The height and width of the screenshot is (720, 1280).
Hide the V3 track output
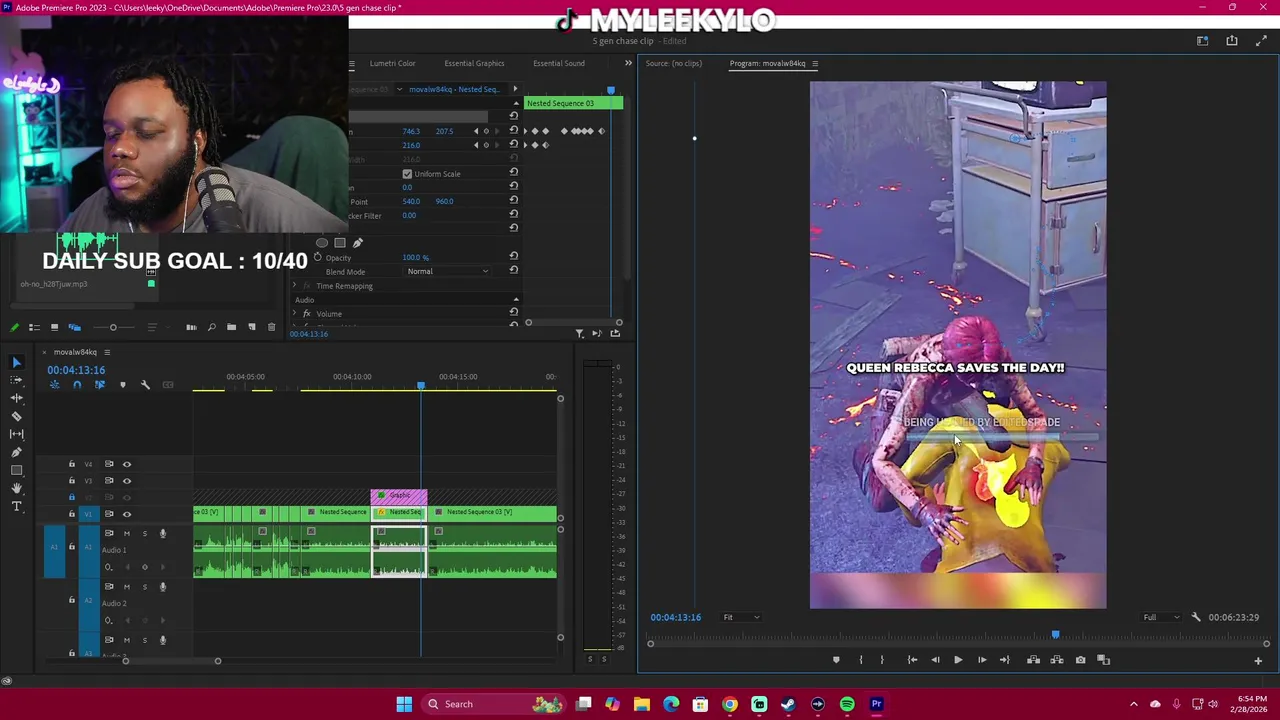[x=126, y=481]
